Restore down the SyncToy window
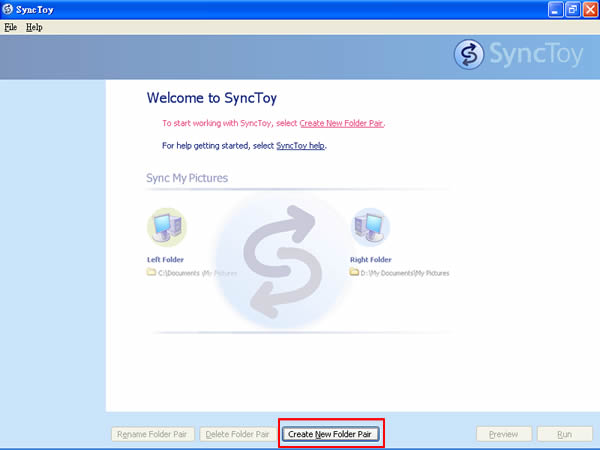600x450 pixels. [x=573, y=10]
